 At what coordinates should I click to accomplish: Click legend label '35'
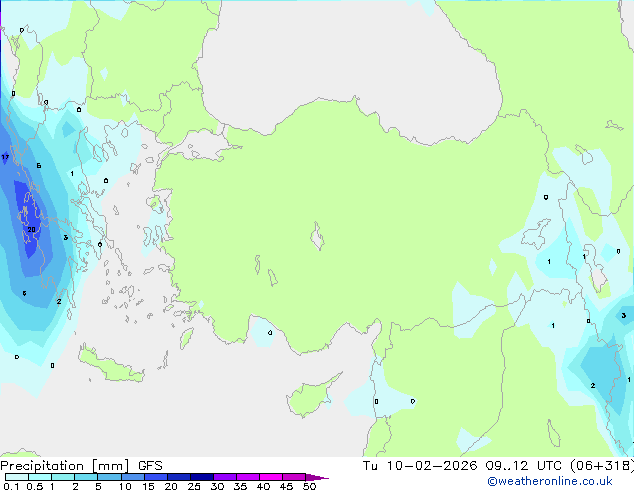coord(240,486)
